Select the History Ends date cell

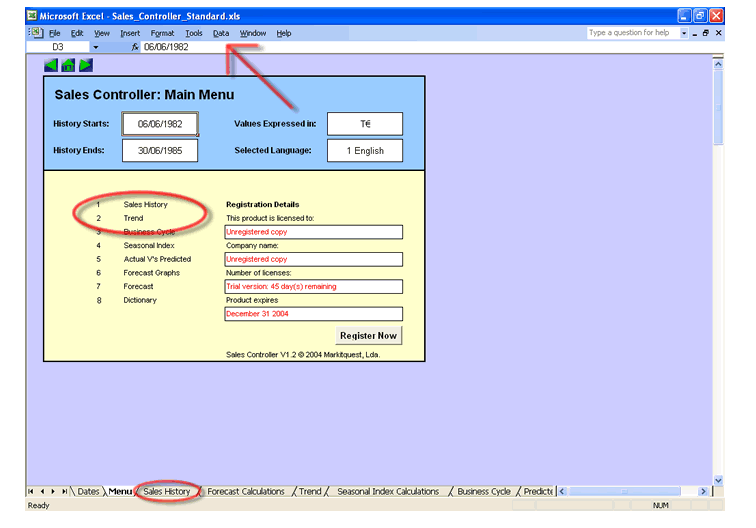[x=160, y=150]
